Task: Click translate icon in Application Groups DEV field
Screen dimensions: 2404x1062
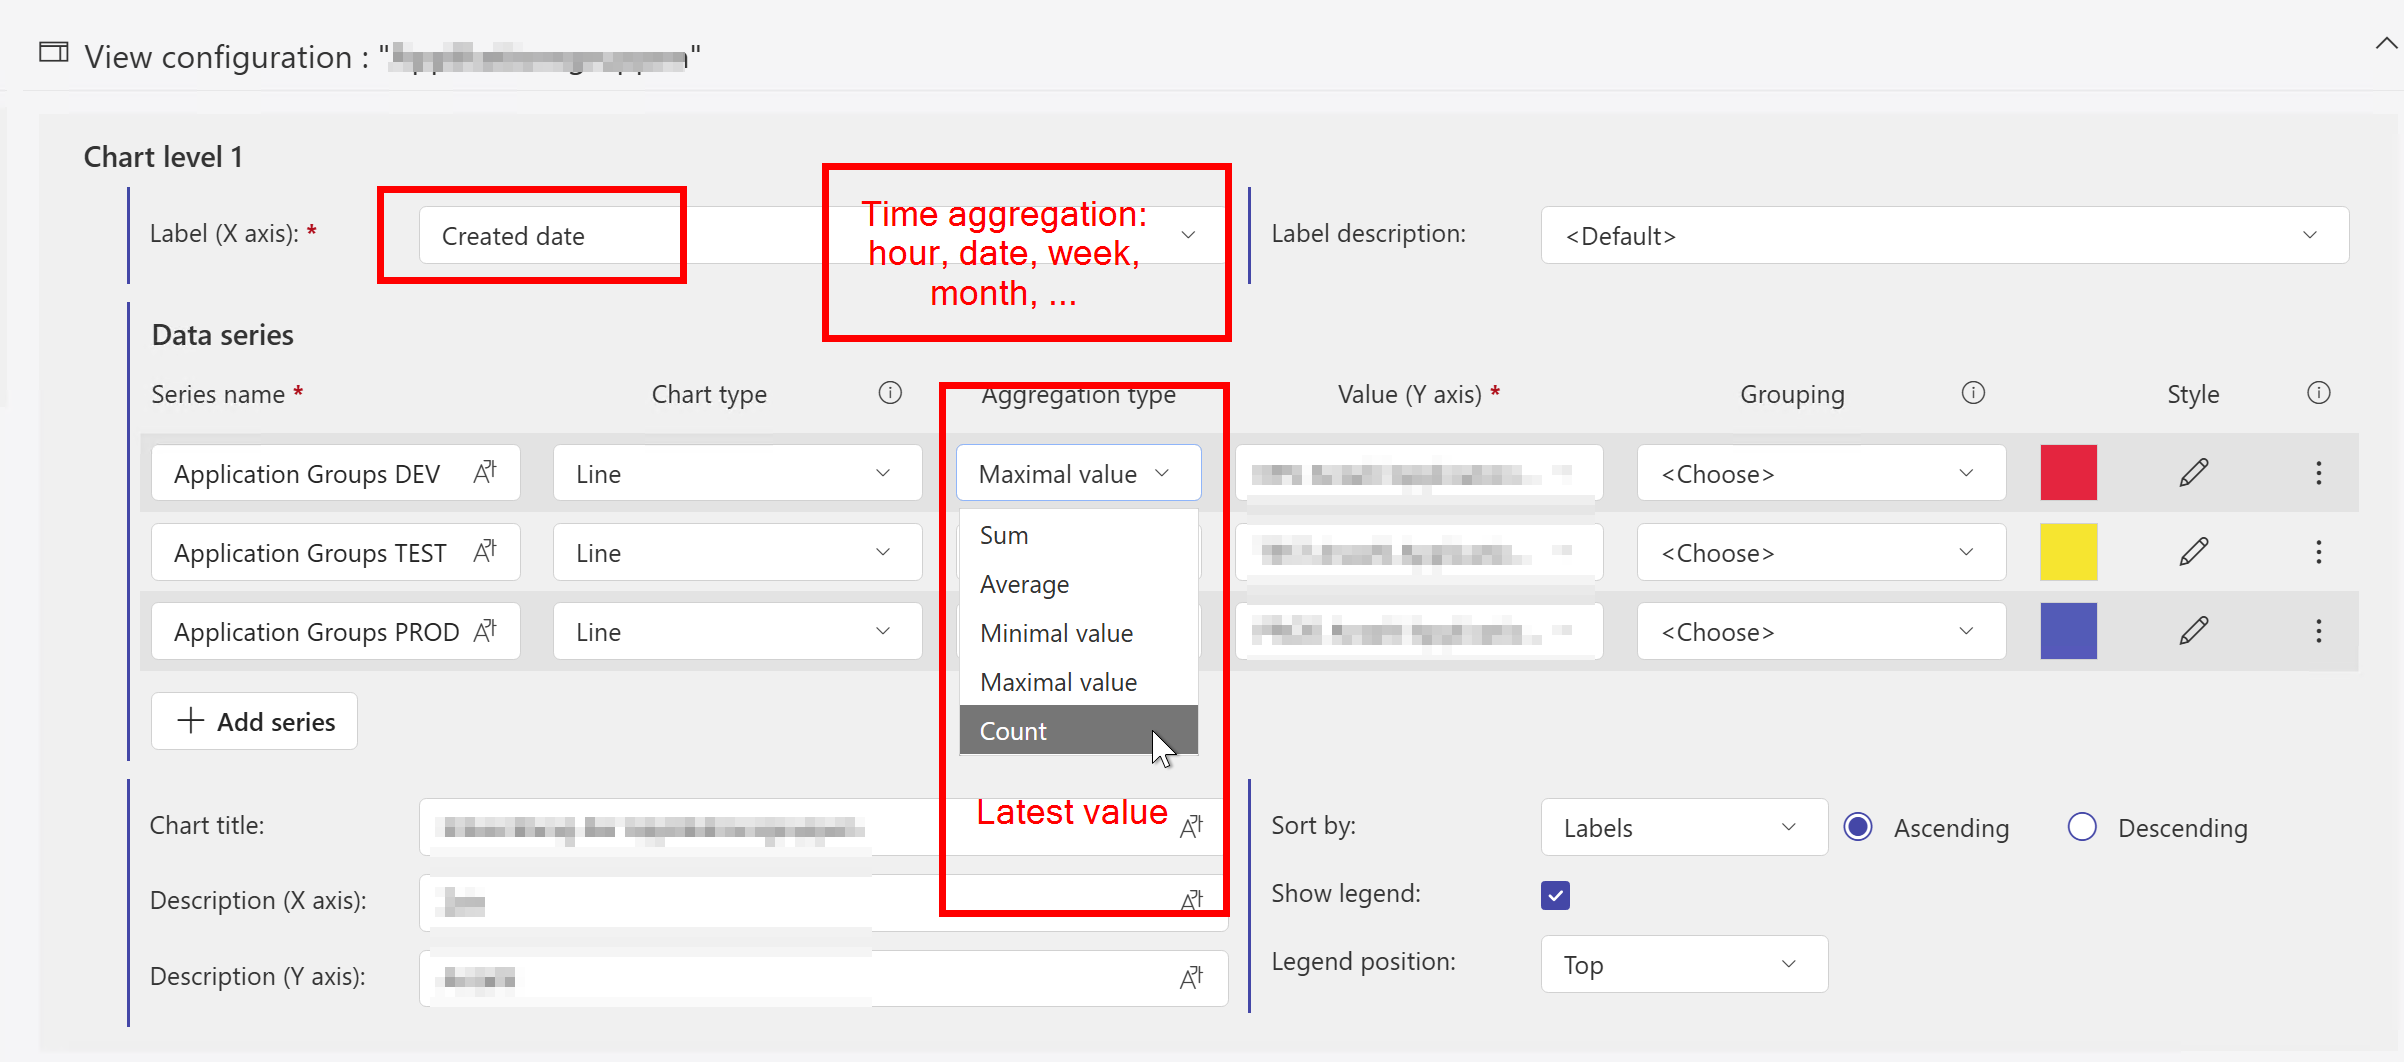Action: pyautogui.click(x=485, y=472)
